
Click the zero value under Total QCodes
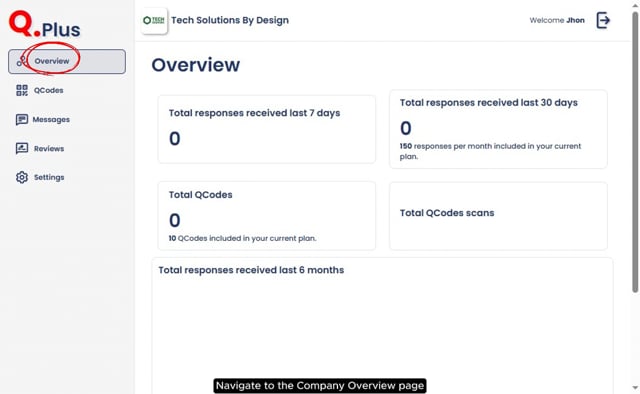click(x=175, y=220)
